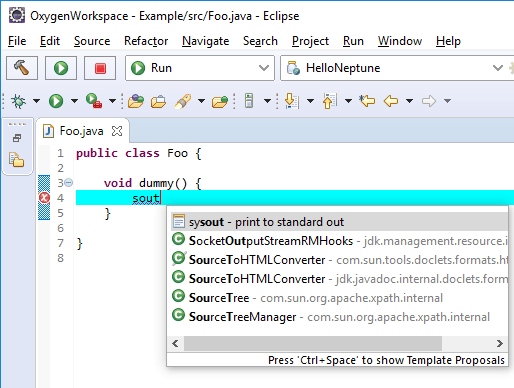Click the green Run toolbar icon
The width and height of the screenshot is (514, 388).
point(56,101)
